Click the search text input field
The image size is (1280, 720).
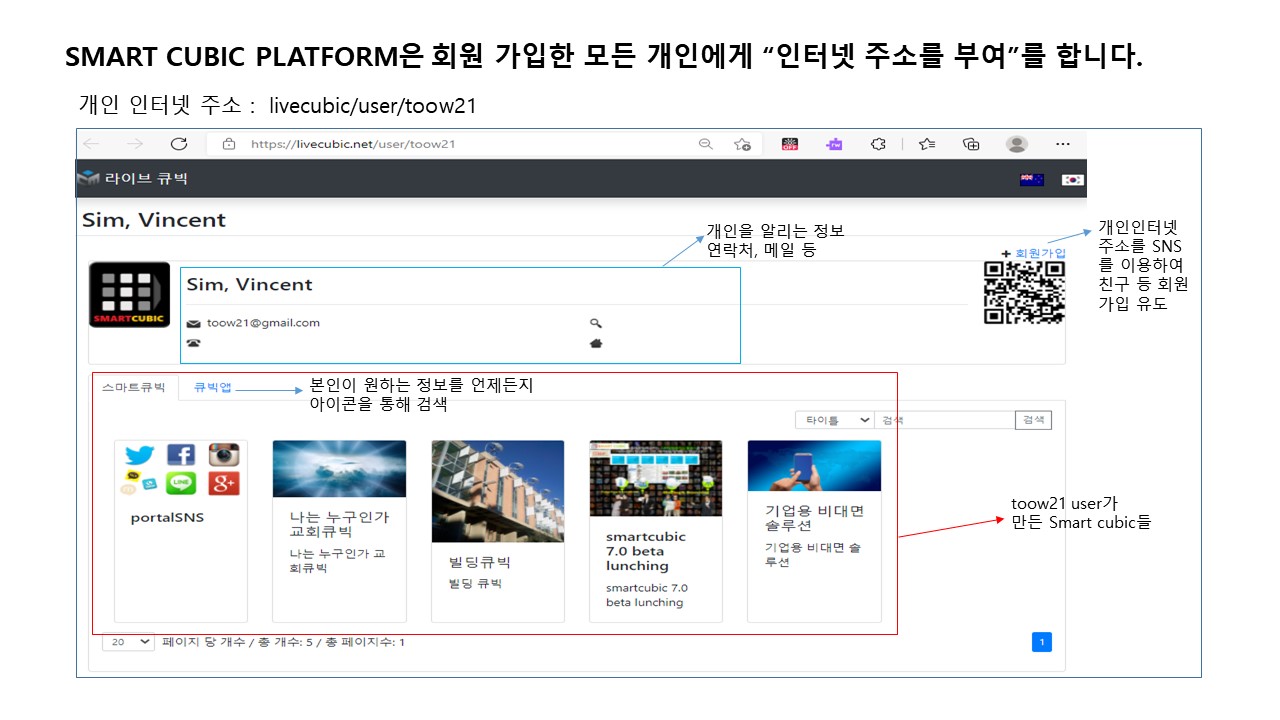pyautogui.click(x=944, y=421)
